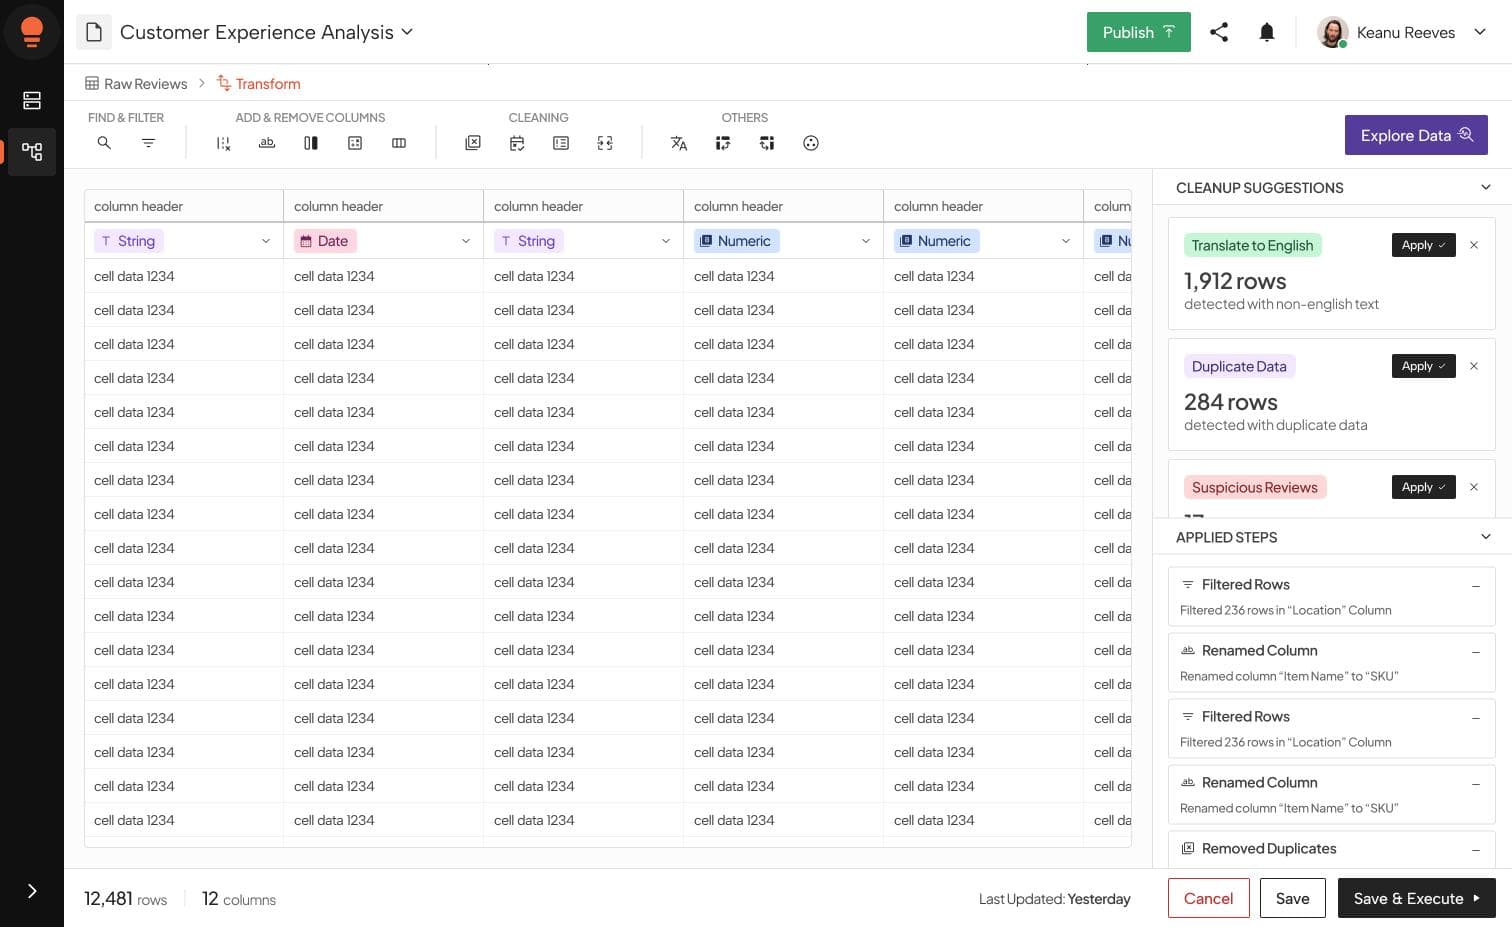Click the Explore Data button
Image resolution: width=1512 pixels, height=927 pixels.
click(1416, 135)
